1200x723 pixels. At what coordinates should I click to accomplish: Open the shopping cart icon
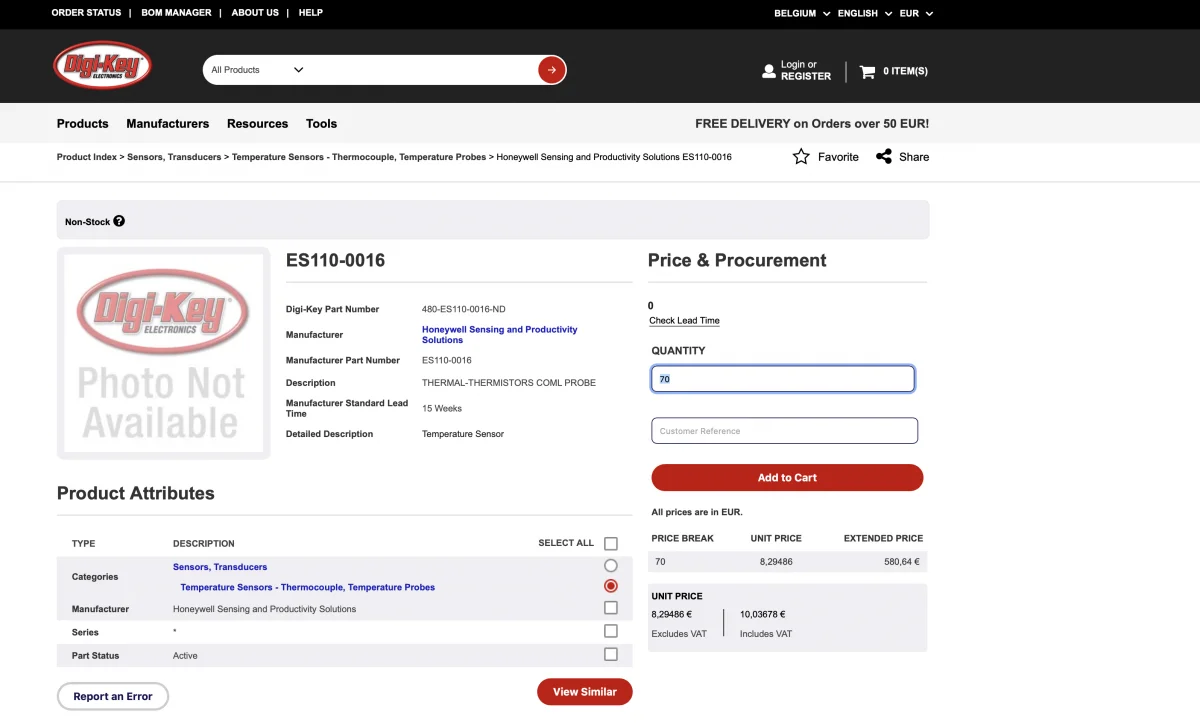point(867,71)
